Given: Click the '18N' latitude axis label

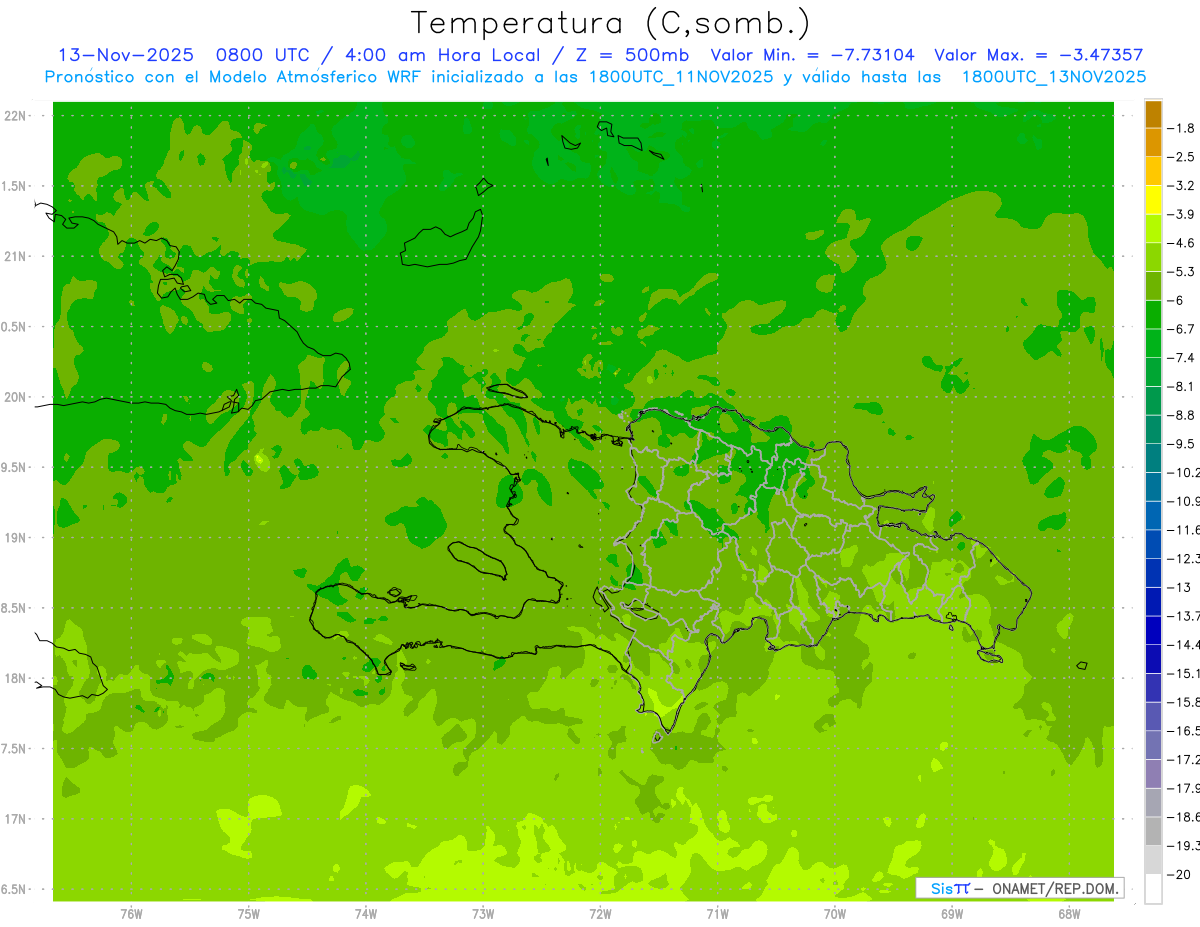Looking at the screenshot, I should point(14,678).
